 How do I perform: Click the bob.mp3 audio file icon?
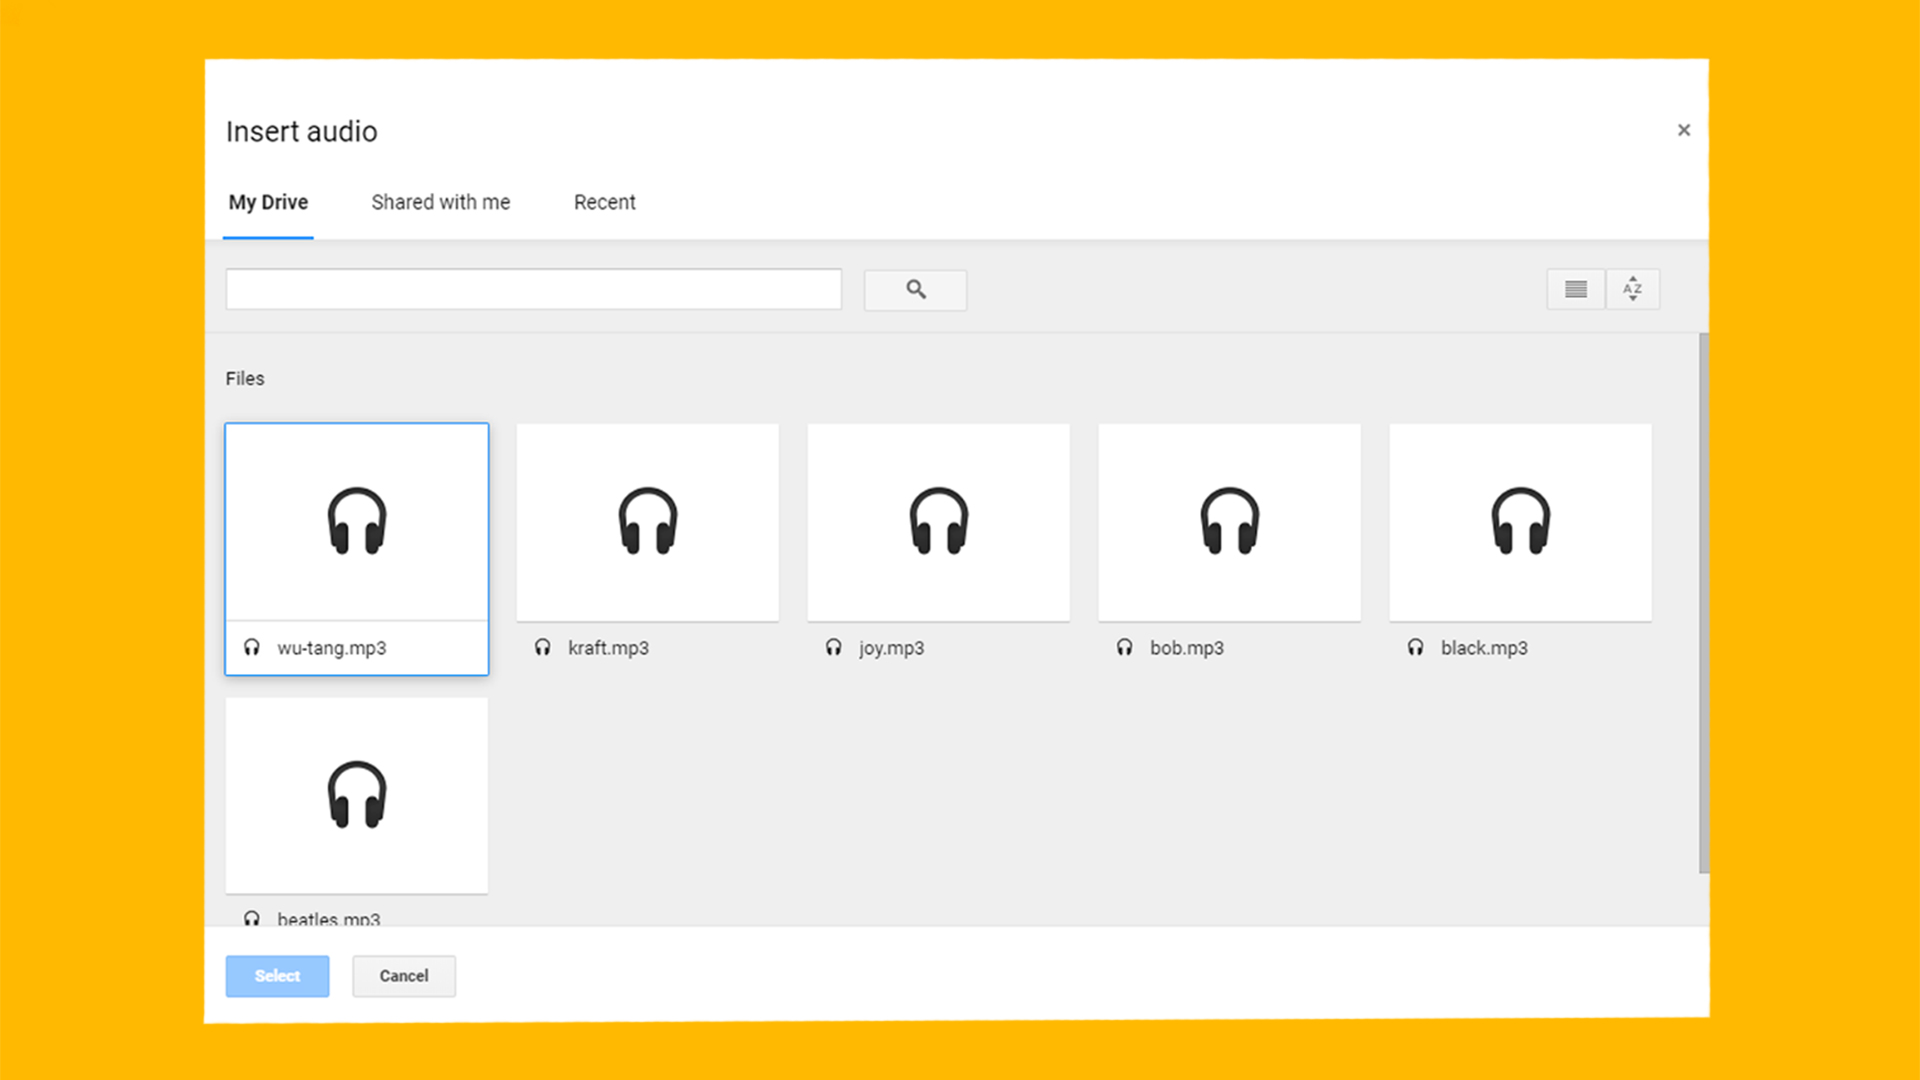coord(1230,520)
